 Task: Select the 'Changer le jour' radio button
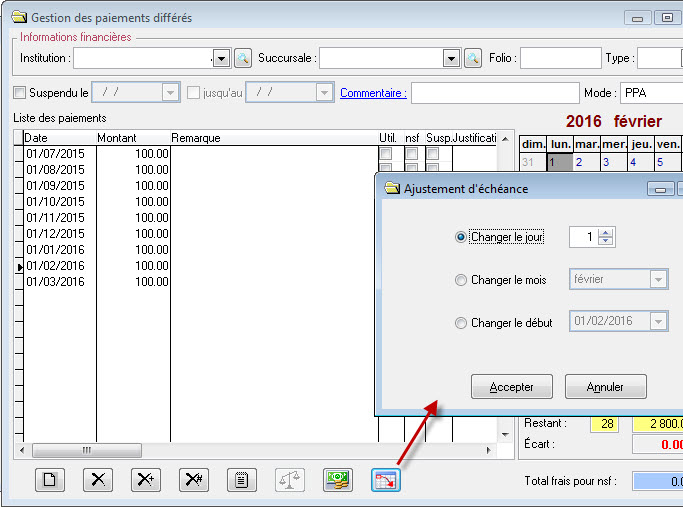coord(461,237)
